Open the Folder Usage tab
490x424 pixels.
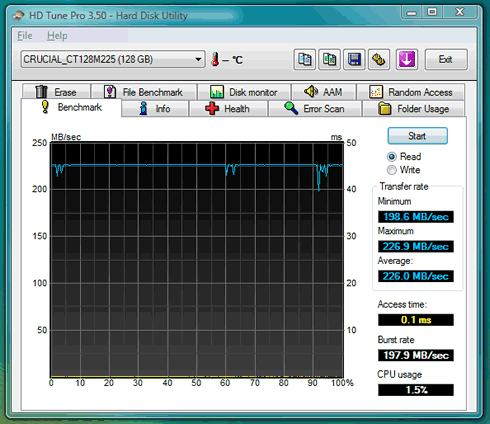(414, 109)
